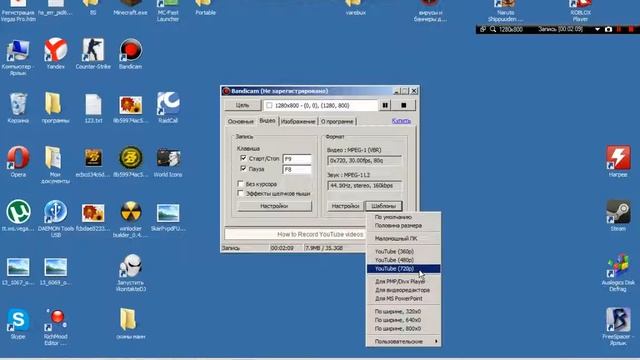
Task: Enable the Без курсора checkbox
Action: tap(240, 184)
